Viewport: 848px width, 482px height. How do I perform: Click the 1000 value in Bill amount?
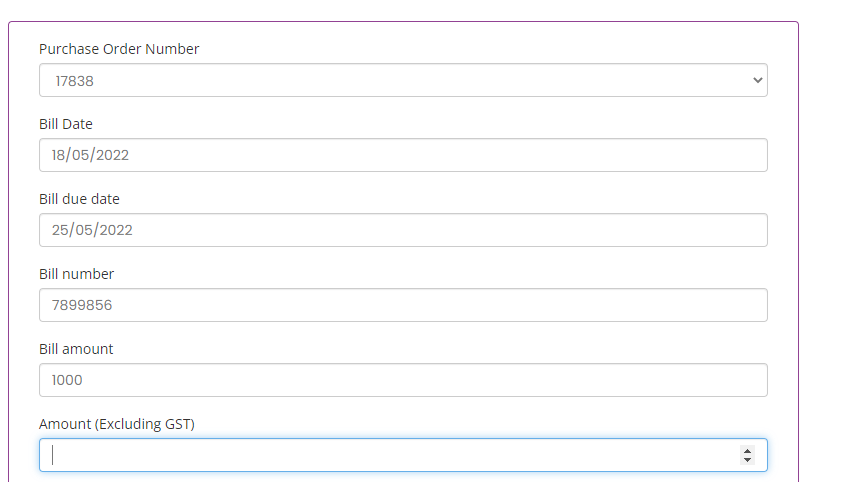click(x=67, y=380)
